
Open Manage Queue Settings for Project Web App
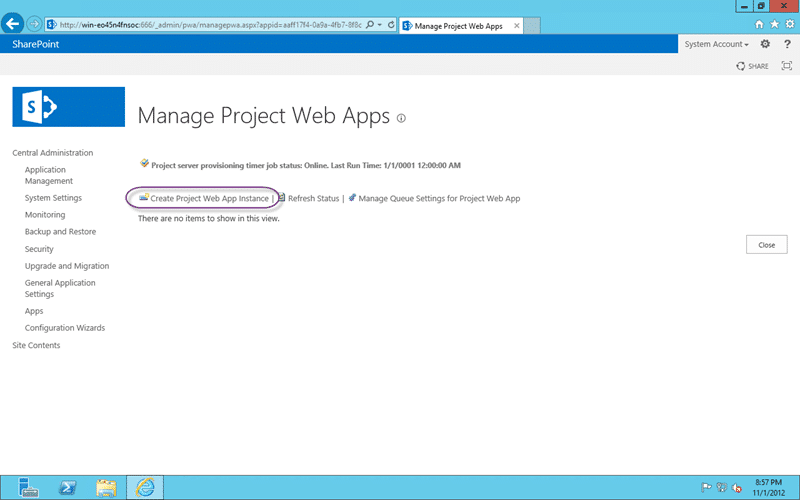(x=439, y=198)
